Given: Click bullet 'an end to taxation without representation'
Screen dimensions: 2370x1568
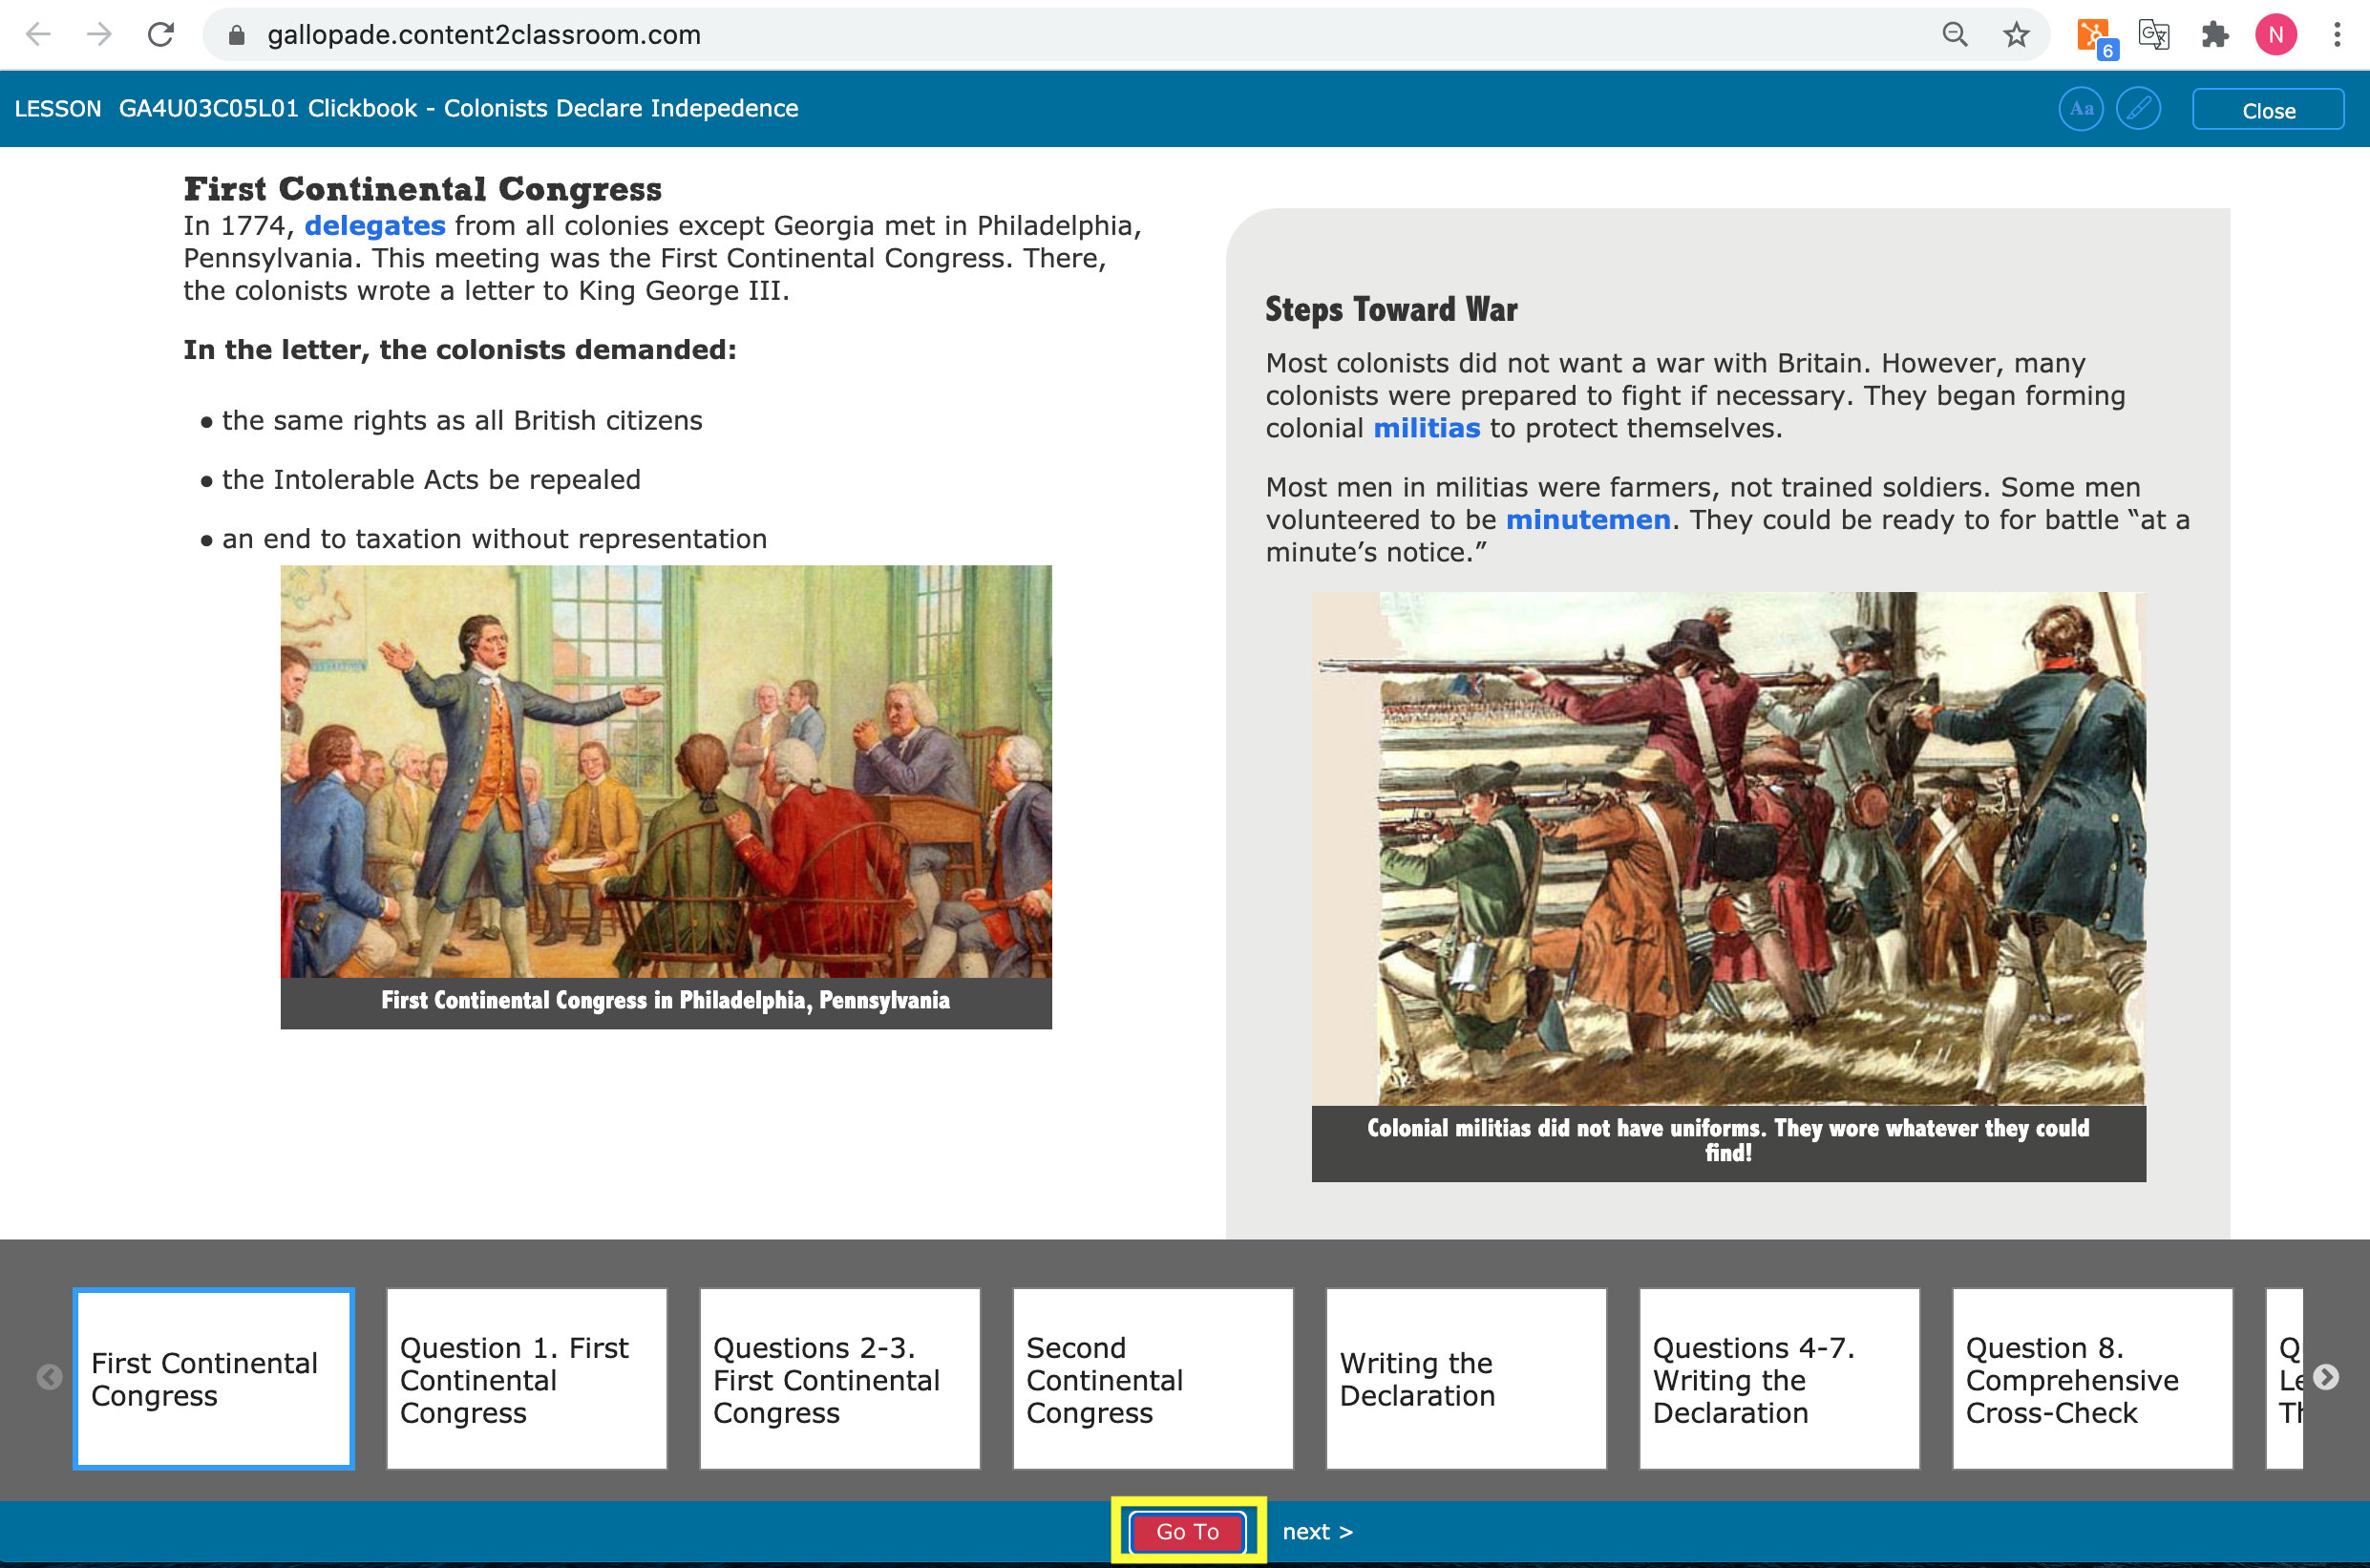Looking at the screenshot, I should (494, 539).
